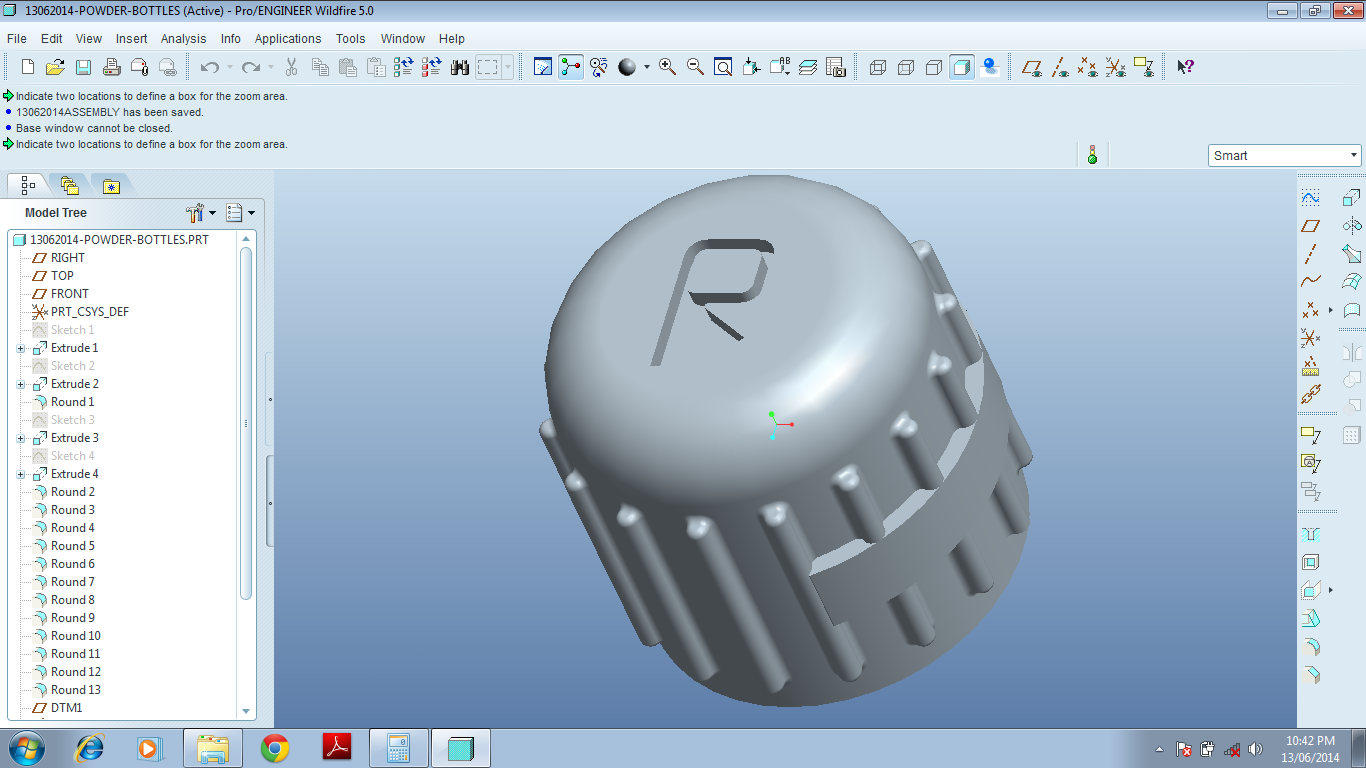Zoom out with magnifier minus
The width and height of the screenshot is (1366, 768).
696,67
